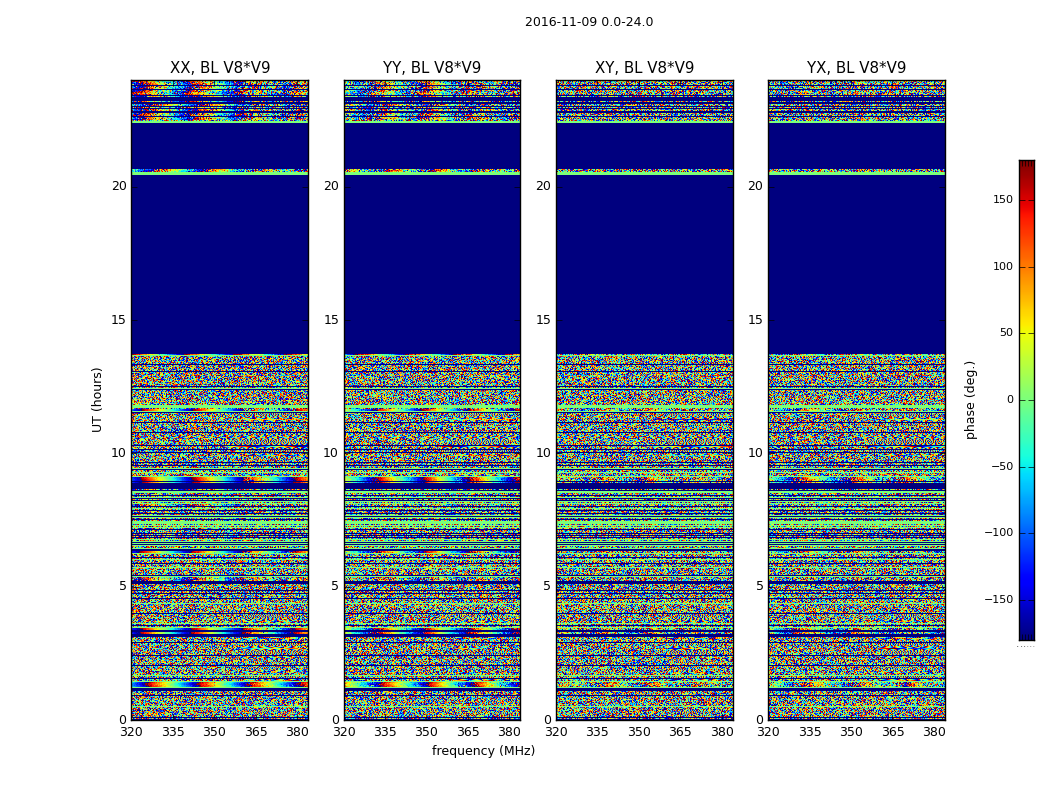1050x800 pixels.
Task: Click the 350 frequency tick under the XX panel
Action: tap(214, 732)
